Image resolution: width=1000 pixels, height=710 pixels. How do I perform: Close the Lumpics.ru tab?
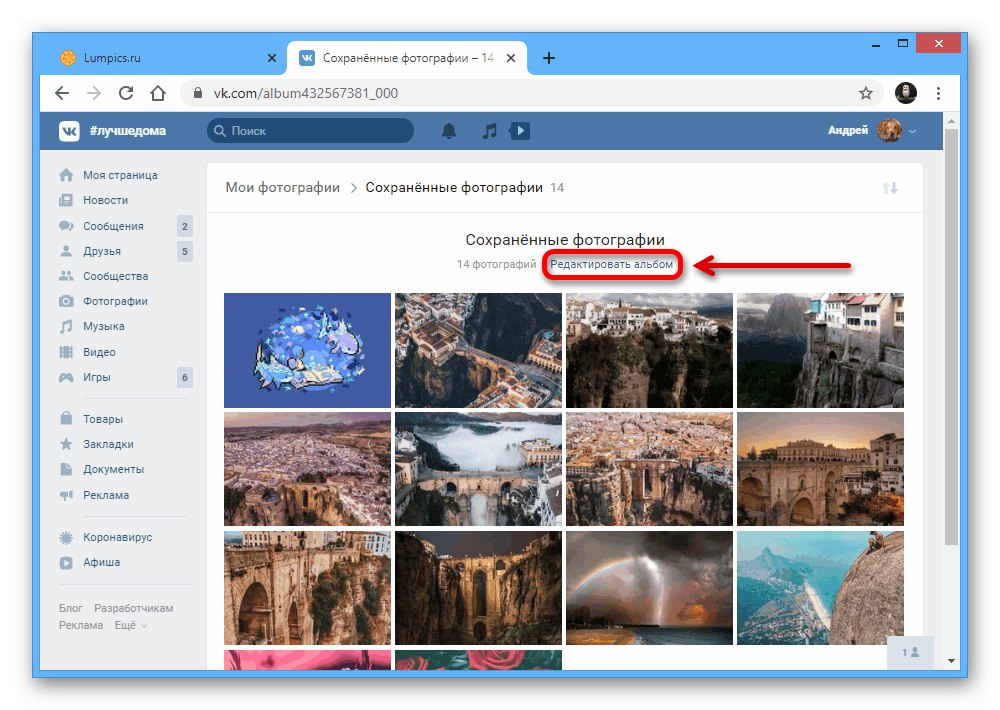pos(272,58)
